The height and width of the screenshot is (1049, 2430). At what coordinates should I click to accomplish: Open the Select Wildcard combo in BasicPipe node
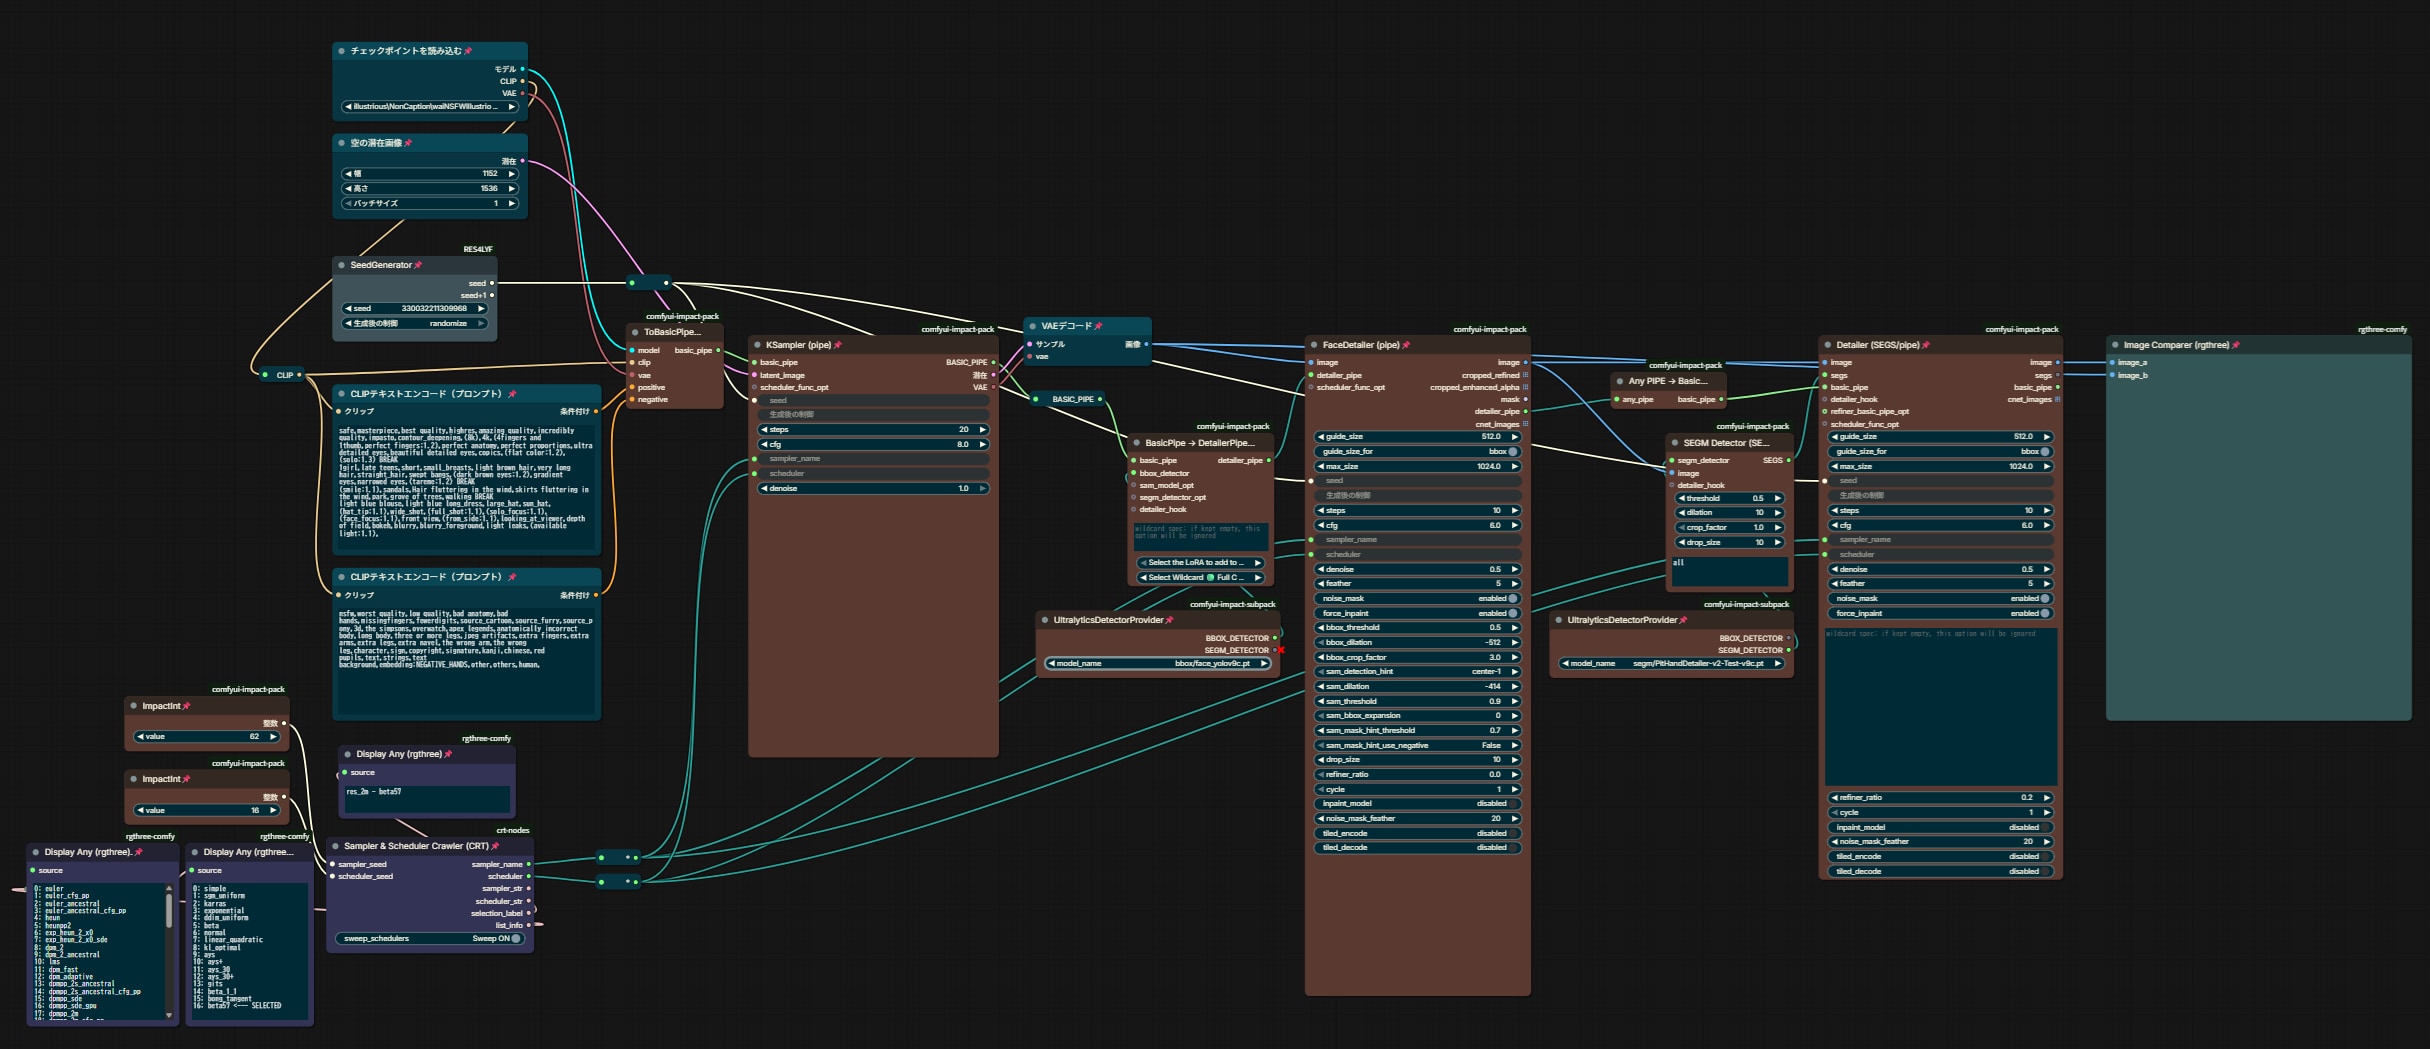pyautogui.click(x=1200, y=578)
